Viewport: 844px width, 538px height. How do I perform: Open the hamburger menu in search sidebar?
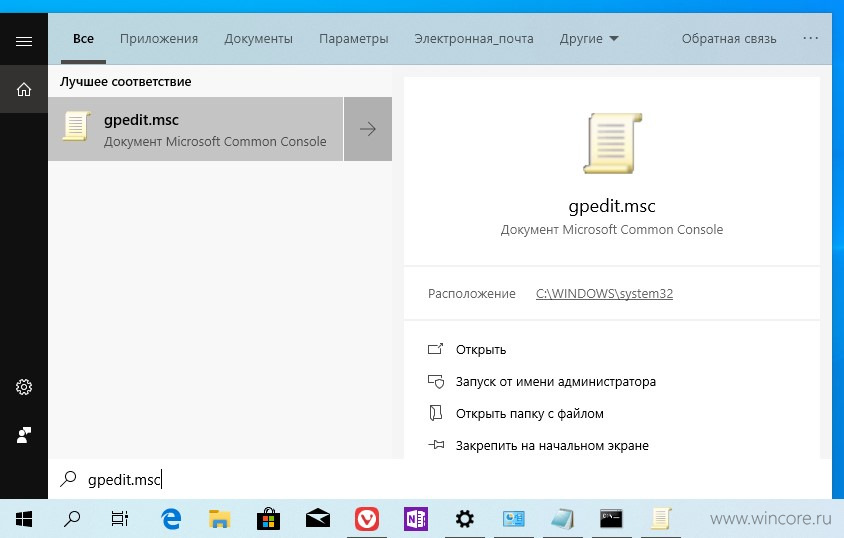[x=24, y=41]
